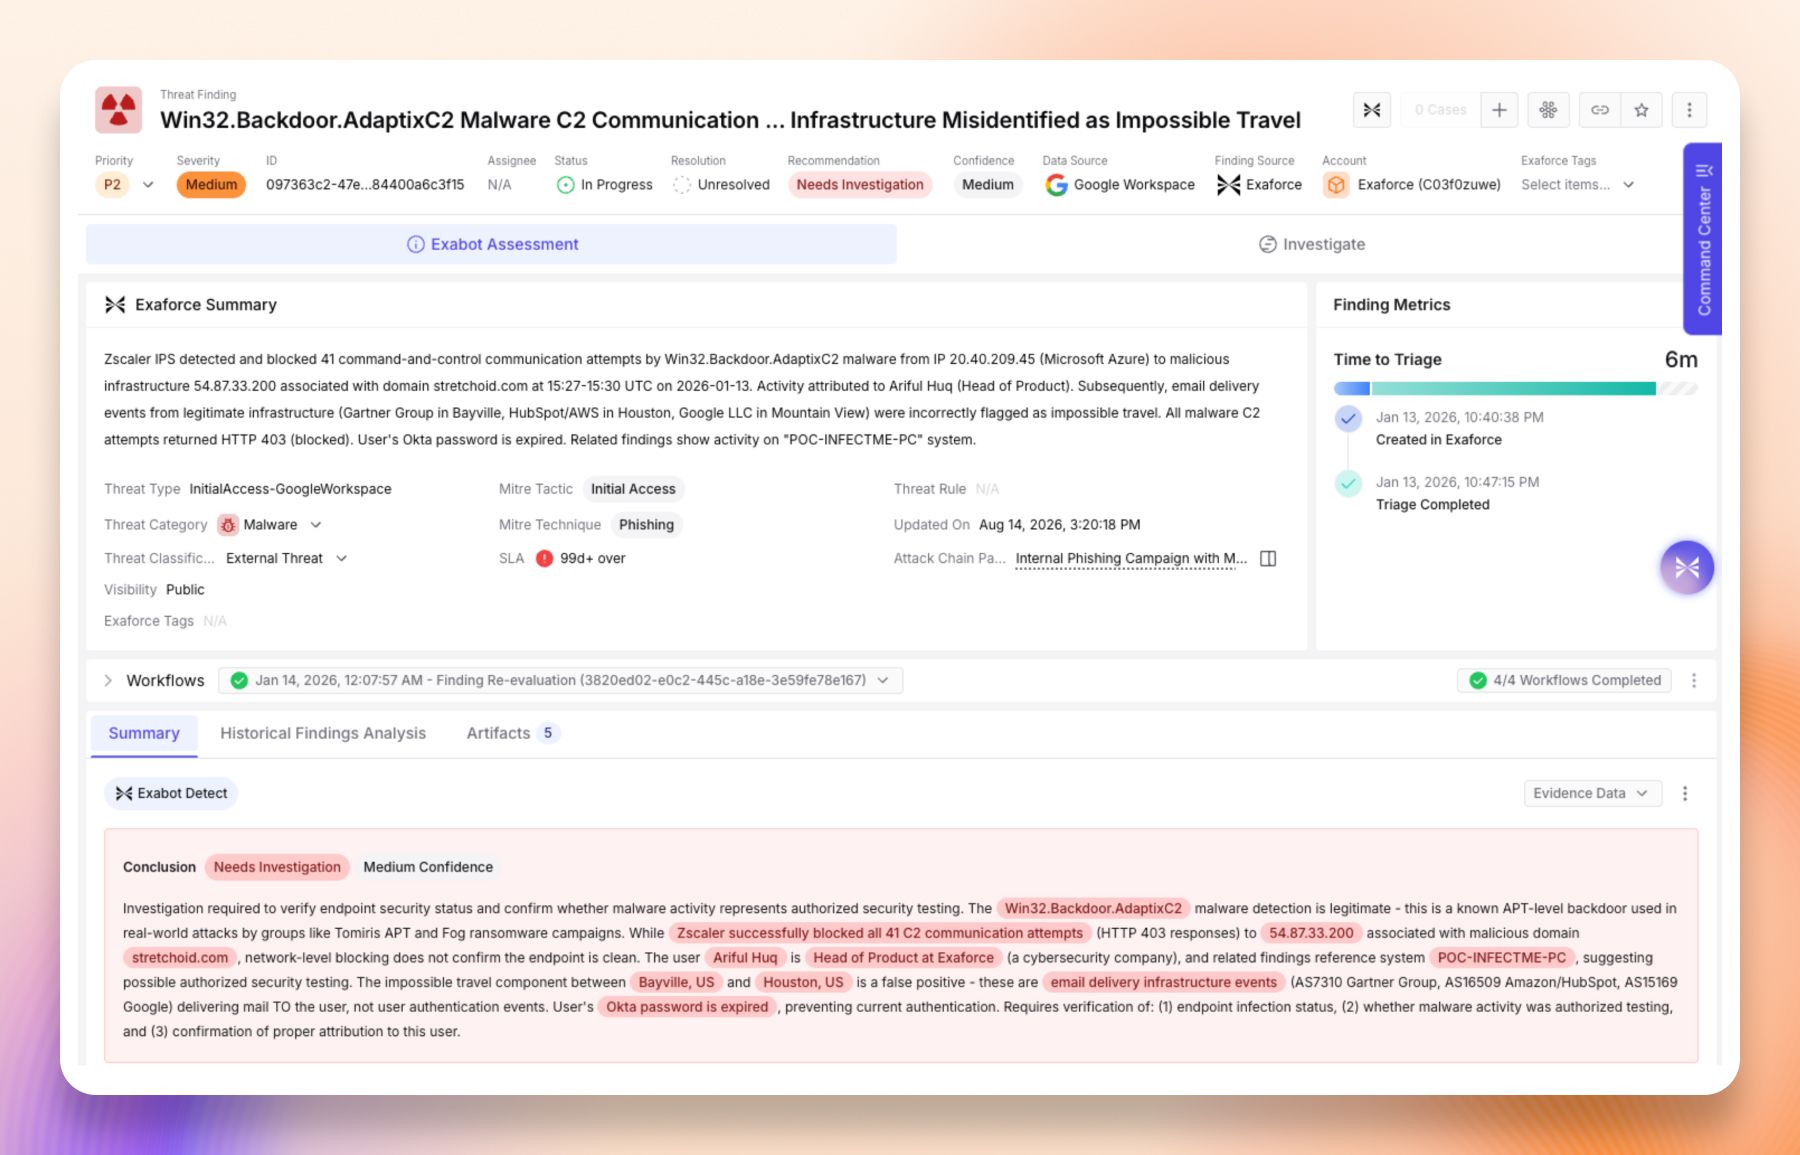Click the Google Workspace data source logo

1056,185
